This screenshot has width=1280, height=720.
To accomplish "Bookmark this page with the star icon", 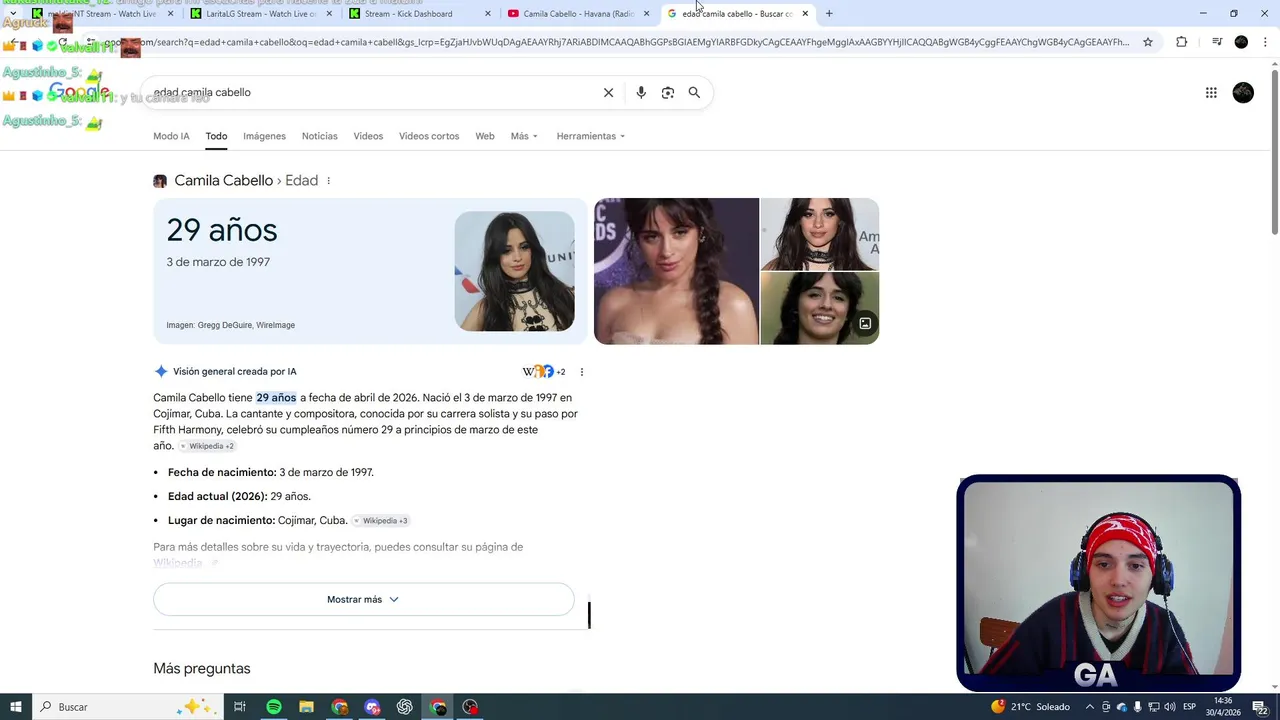I will tap(1148, 42).
